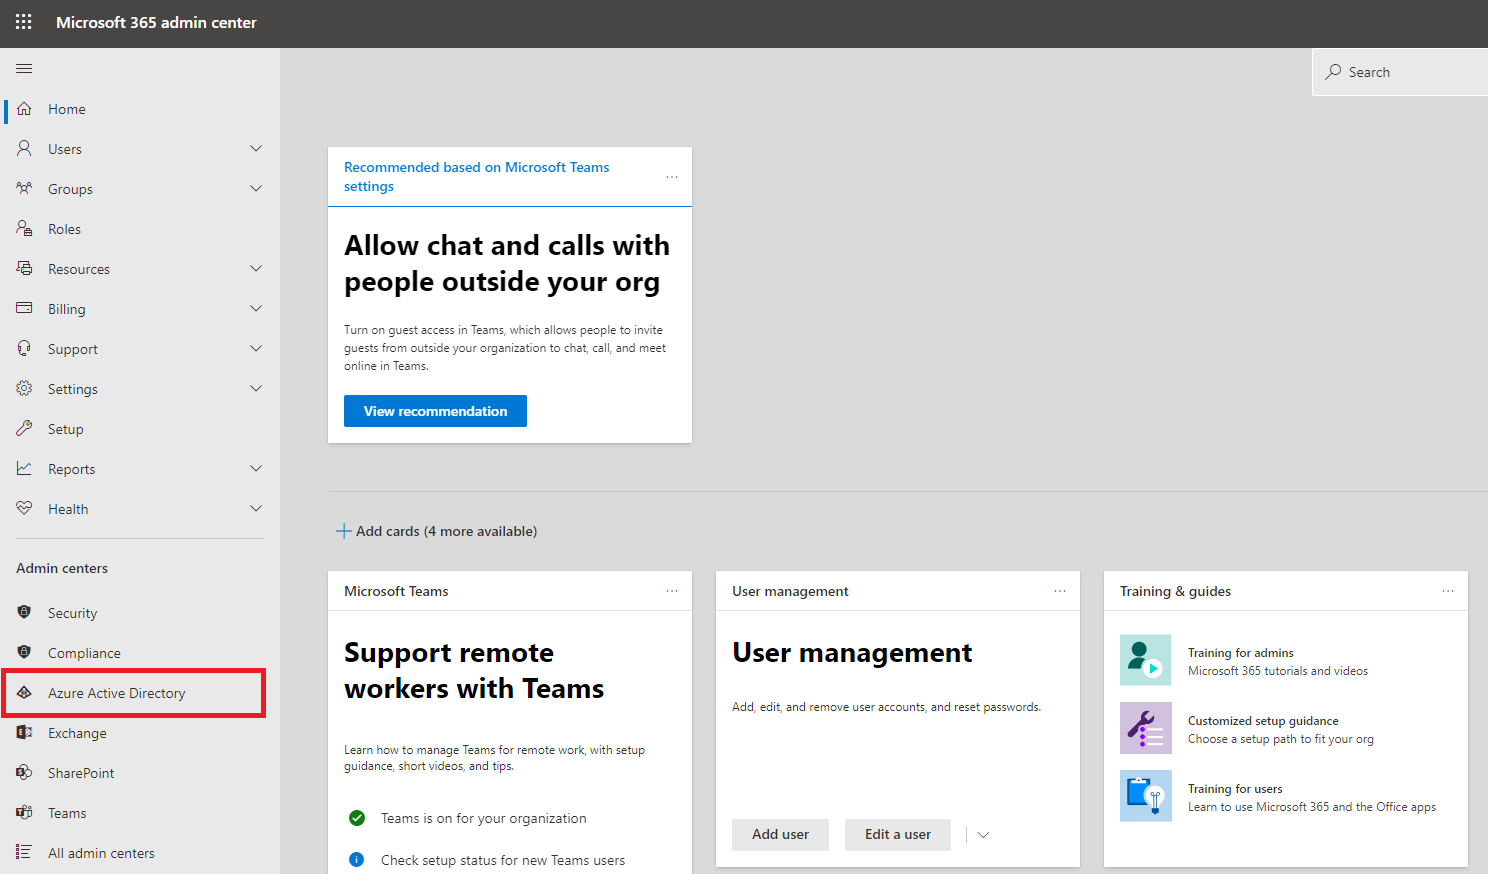Click the Groups people icon
1488x874 pixels.
click(24, 189)
